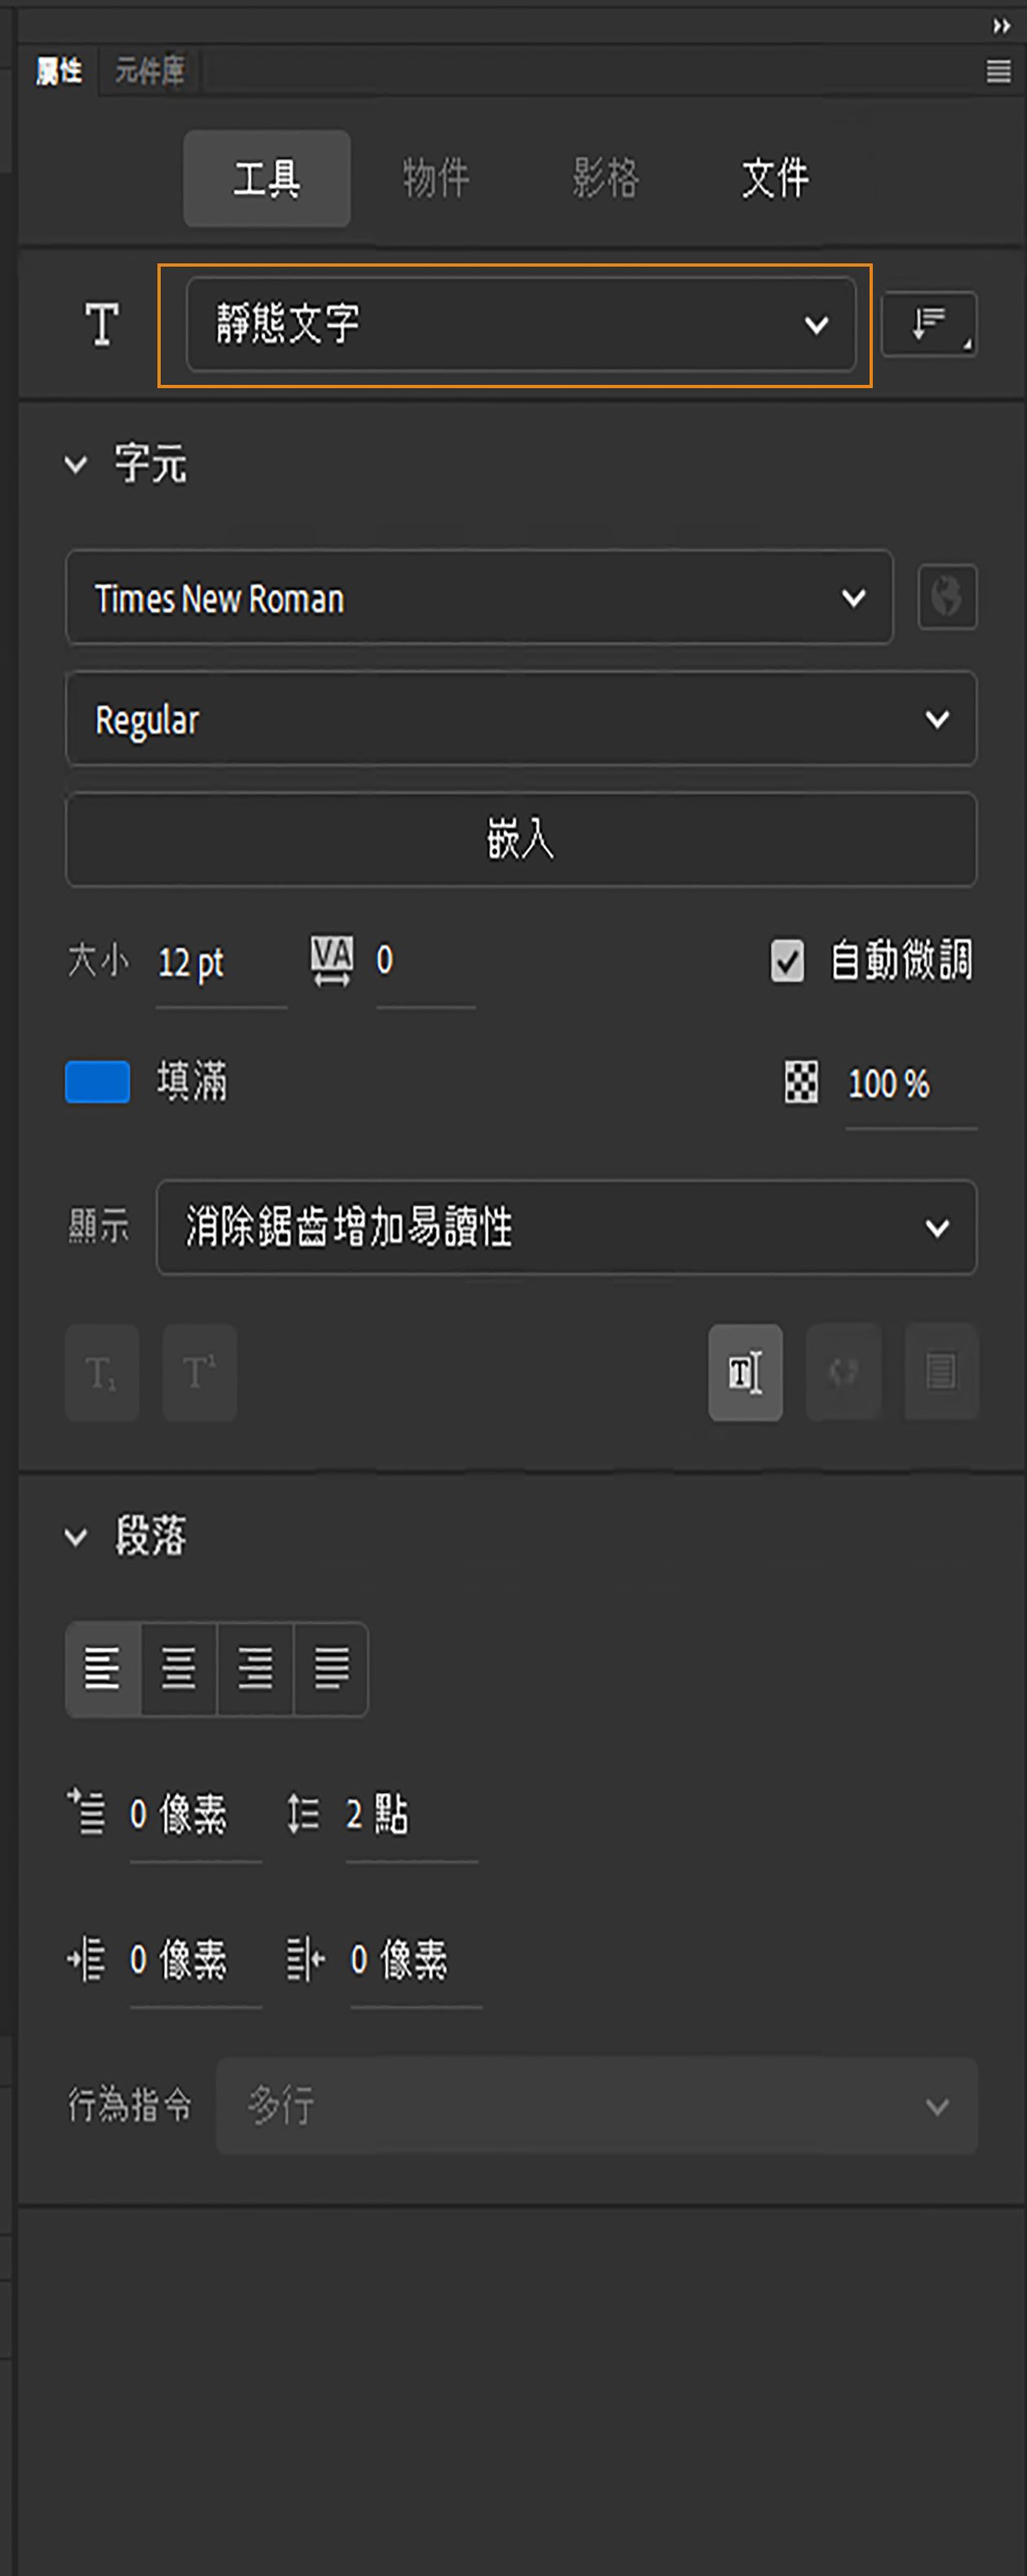
Task: Click the globe writing direction button
Action: click(947, 598)
